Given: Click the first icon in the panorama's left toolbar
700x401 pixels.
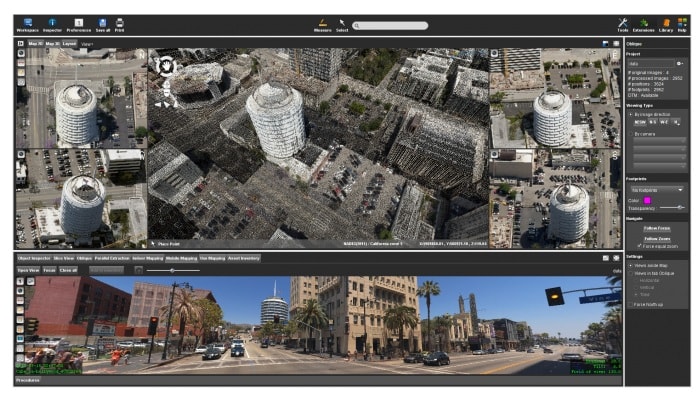Looking at the screenshot, I should tap(21, 281).
